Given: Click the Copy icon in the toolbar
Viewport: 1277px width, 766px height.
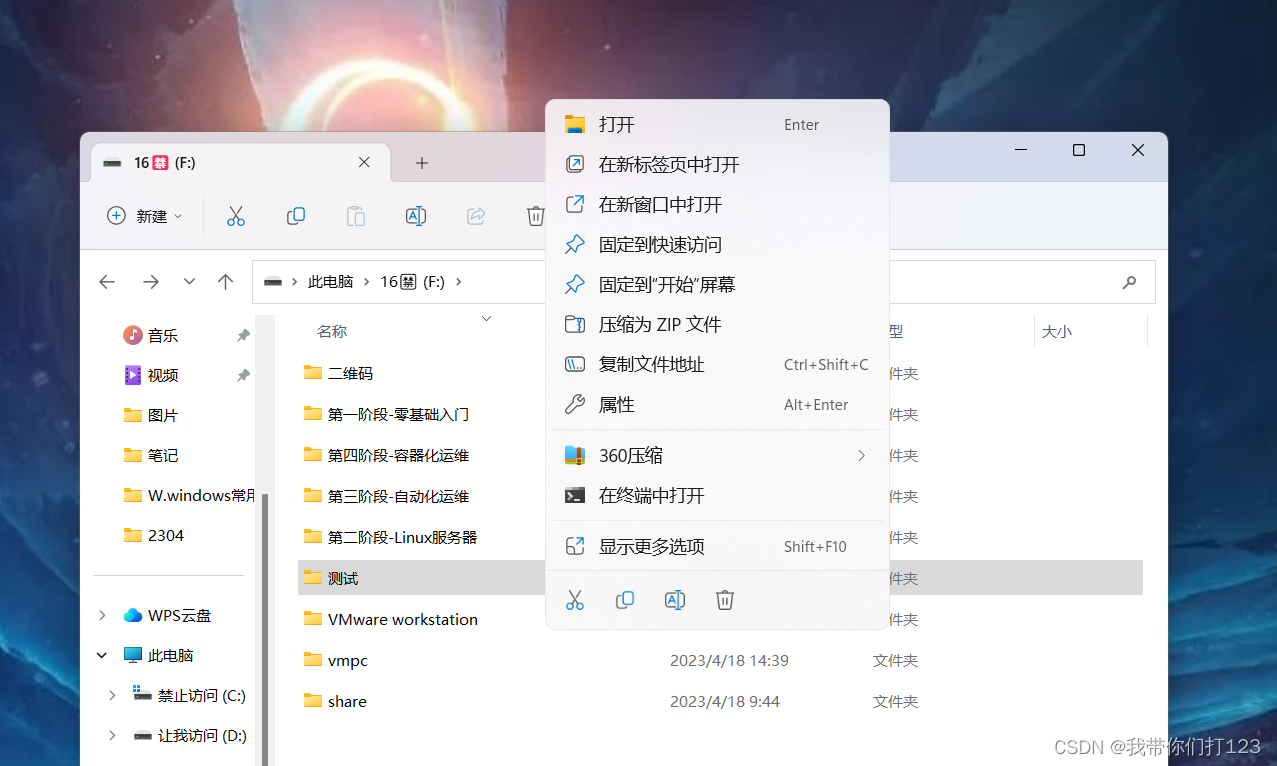Looking at the screenshot, I should (x=296, y=216).
